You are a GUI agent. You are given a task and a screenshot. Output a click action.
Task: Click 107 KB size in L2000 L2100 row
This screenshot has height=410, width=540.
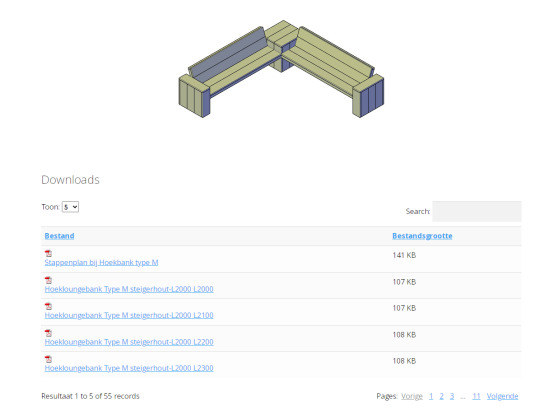404,308
